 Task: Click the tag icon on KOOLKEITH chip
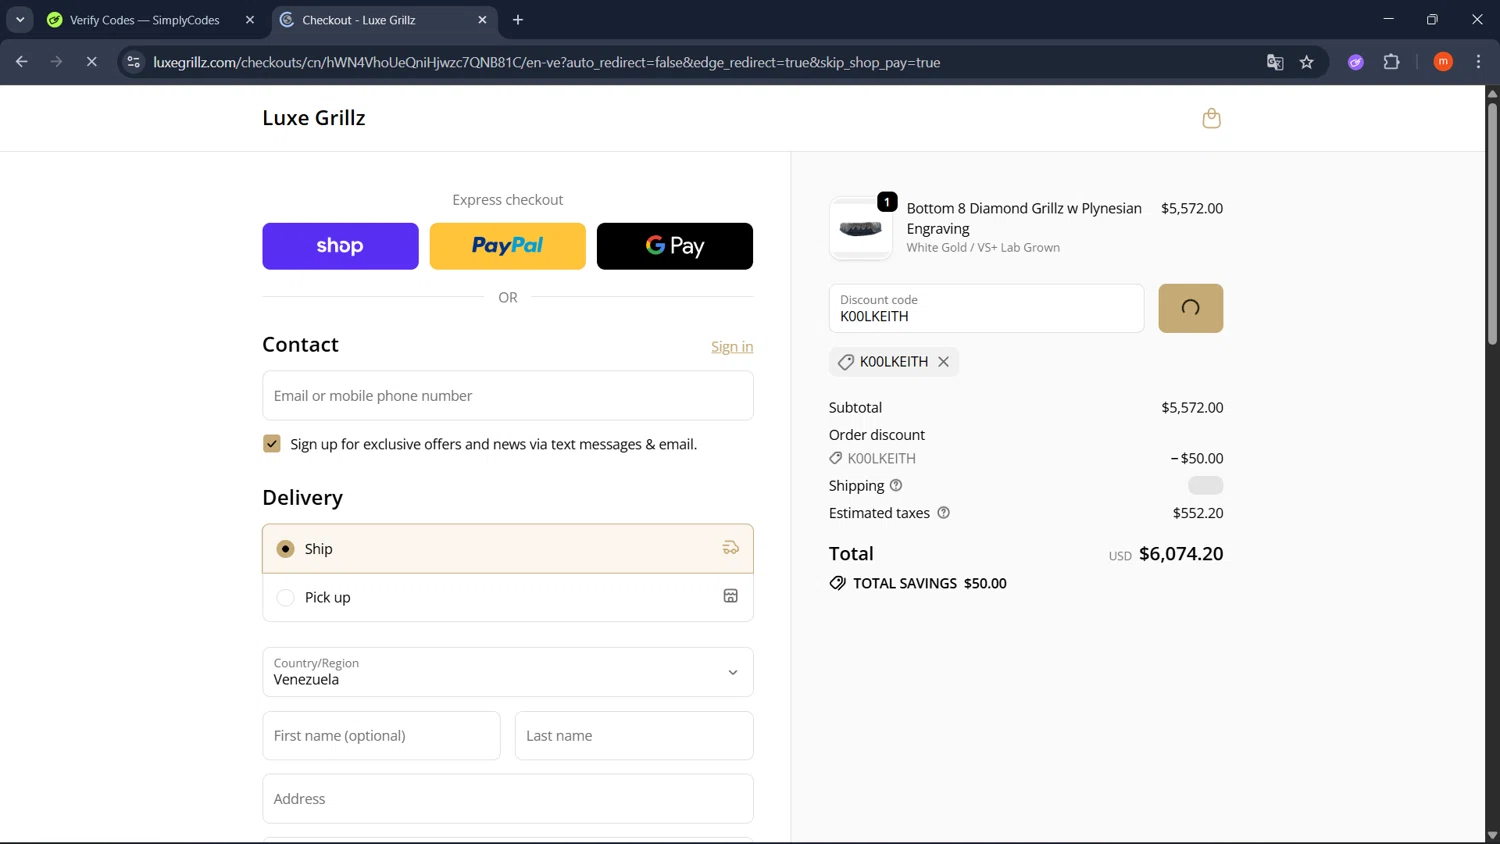click(846, 362)
